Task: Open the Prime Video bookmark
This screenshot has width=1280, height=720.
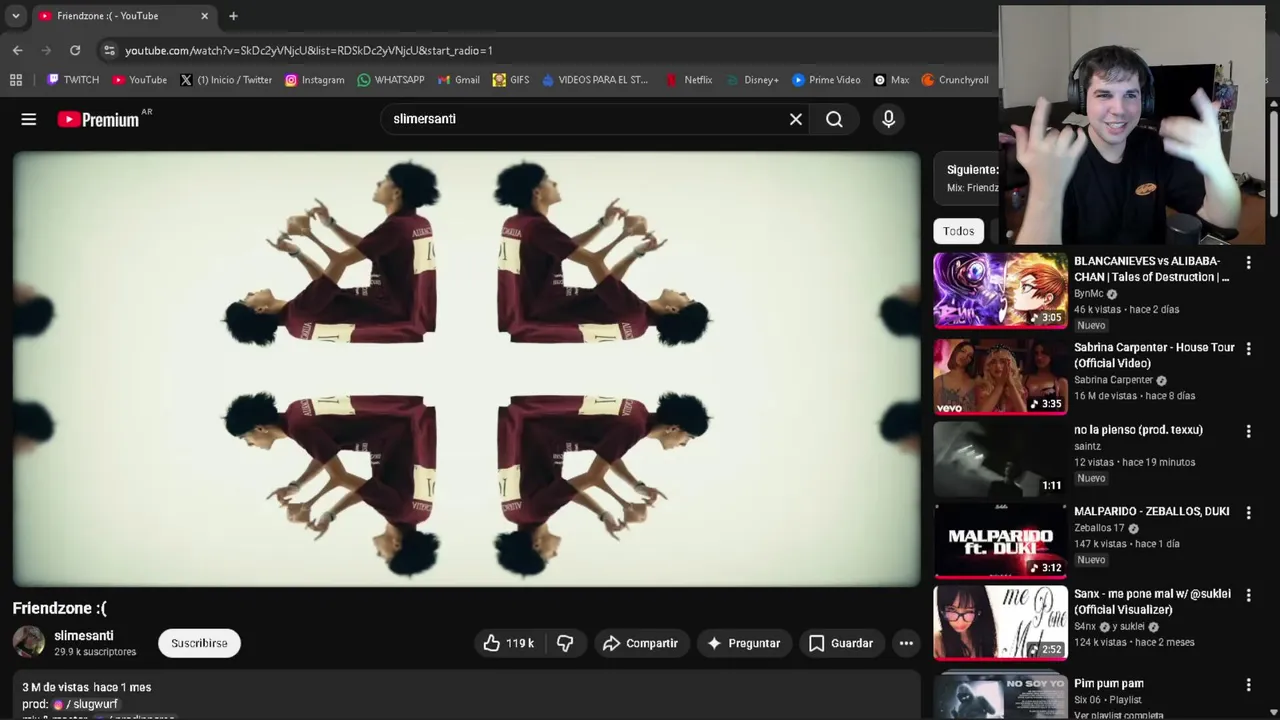Action: tap(826, 80)
